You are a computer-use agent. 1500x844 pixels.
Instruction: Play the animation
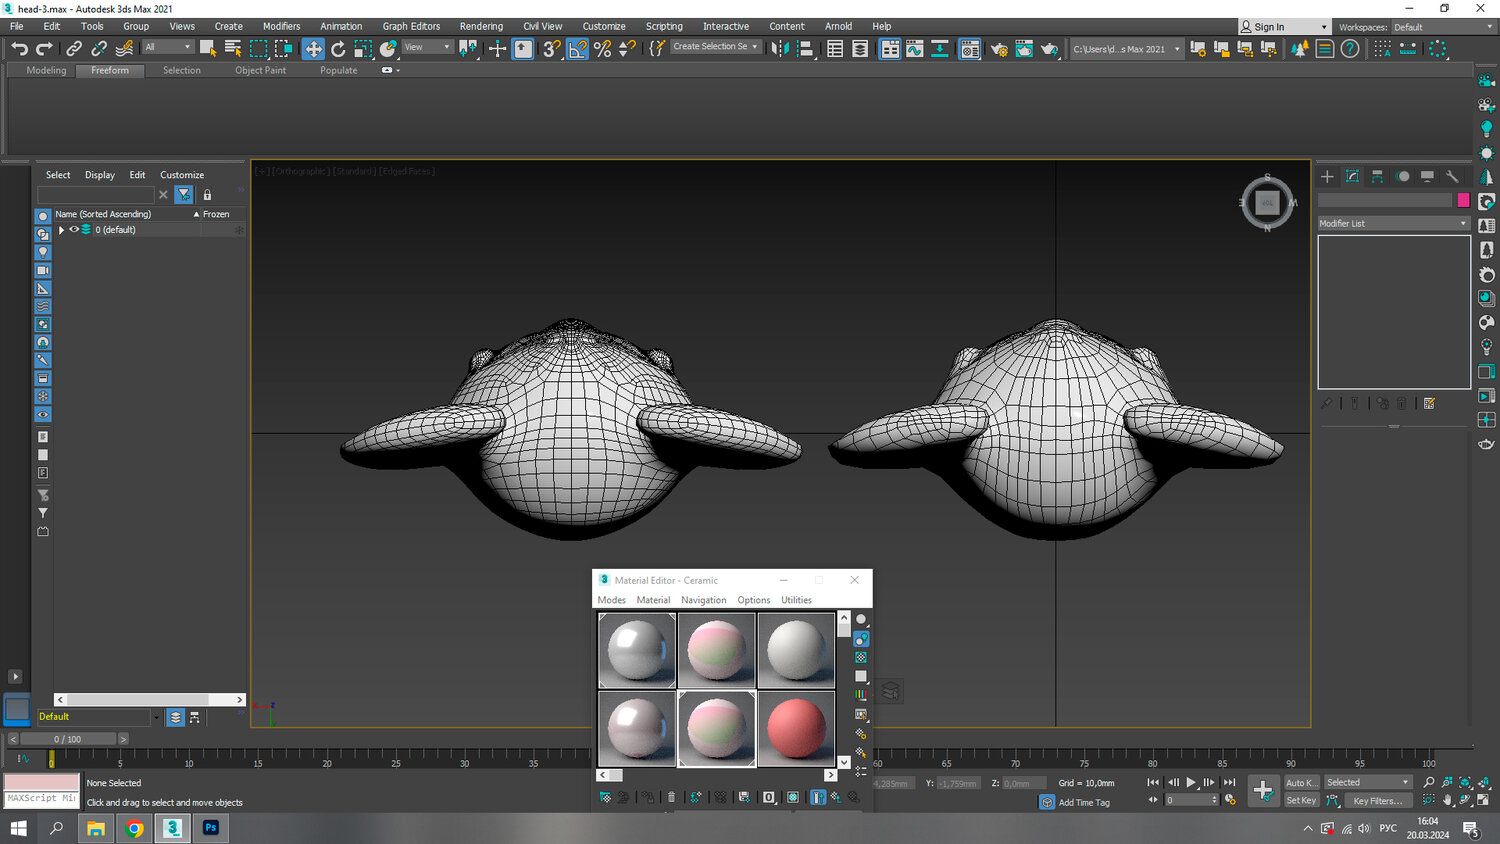(x=1191, y=783)
